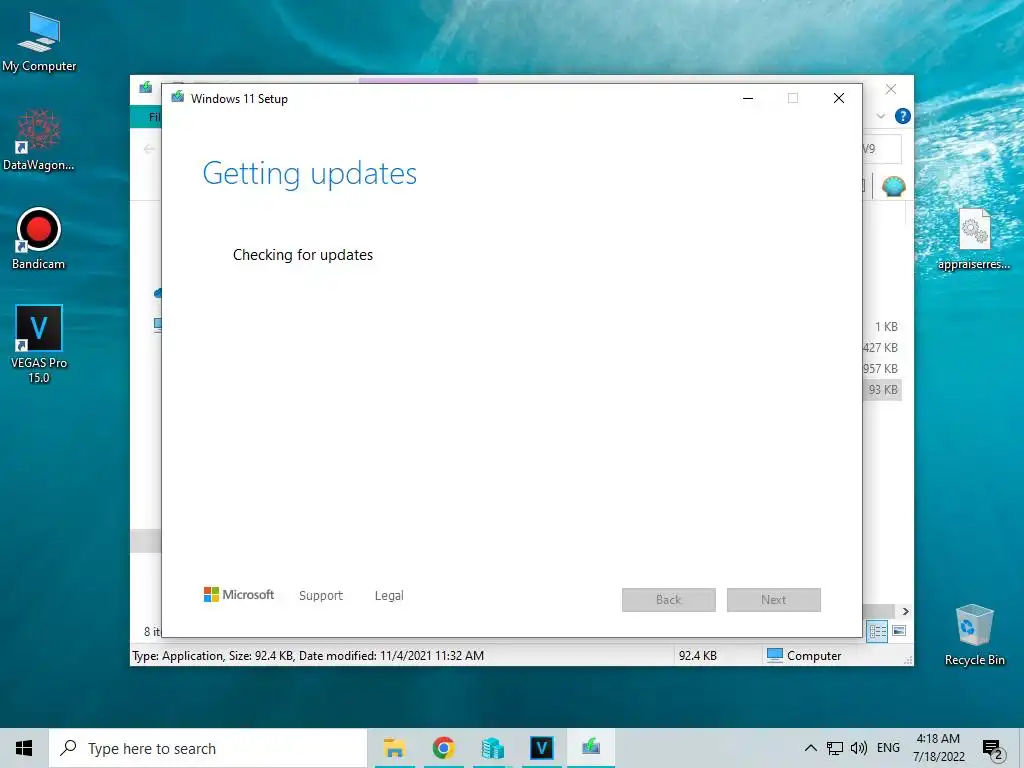The height and width of the screenshot is (768, 1024).
Task: Minimize the Windows 11 Setup window
Action: (748, 98)
